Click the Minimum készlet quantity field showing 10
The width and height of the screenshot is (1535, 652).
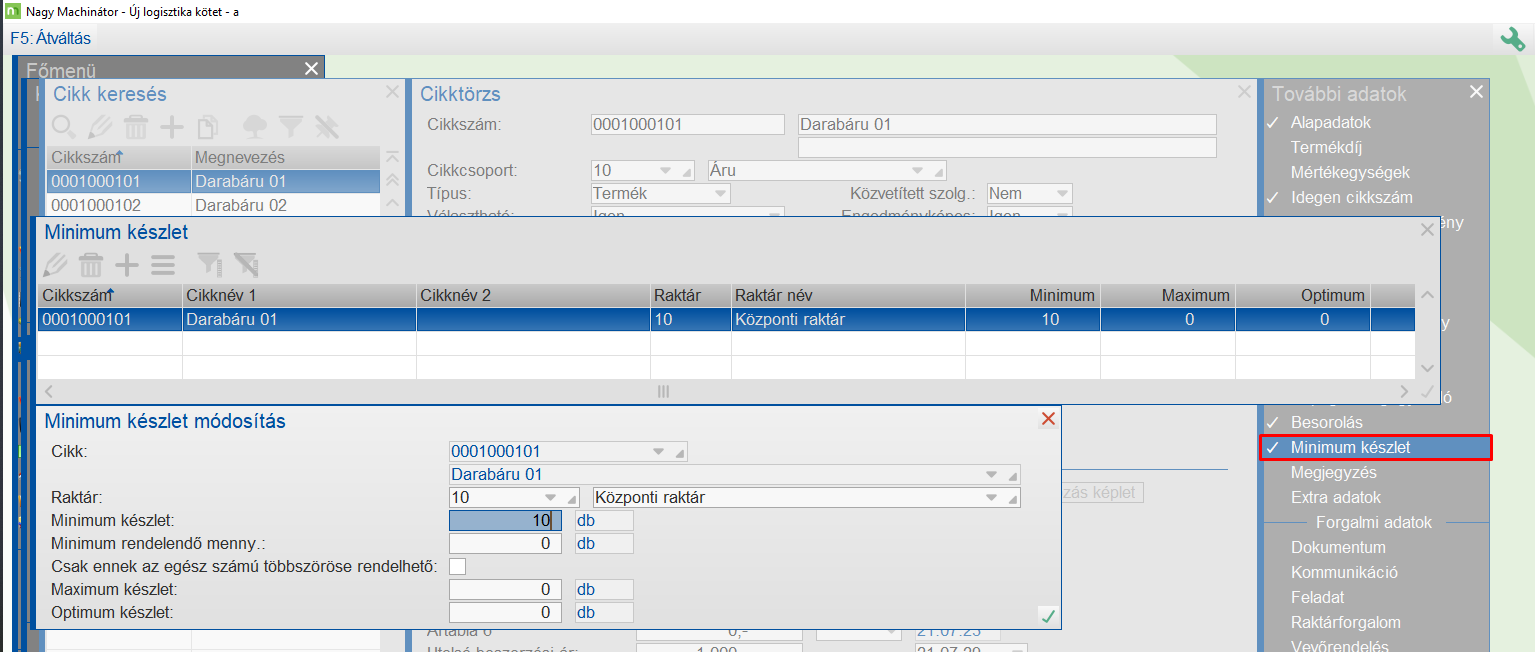505,521
